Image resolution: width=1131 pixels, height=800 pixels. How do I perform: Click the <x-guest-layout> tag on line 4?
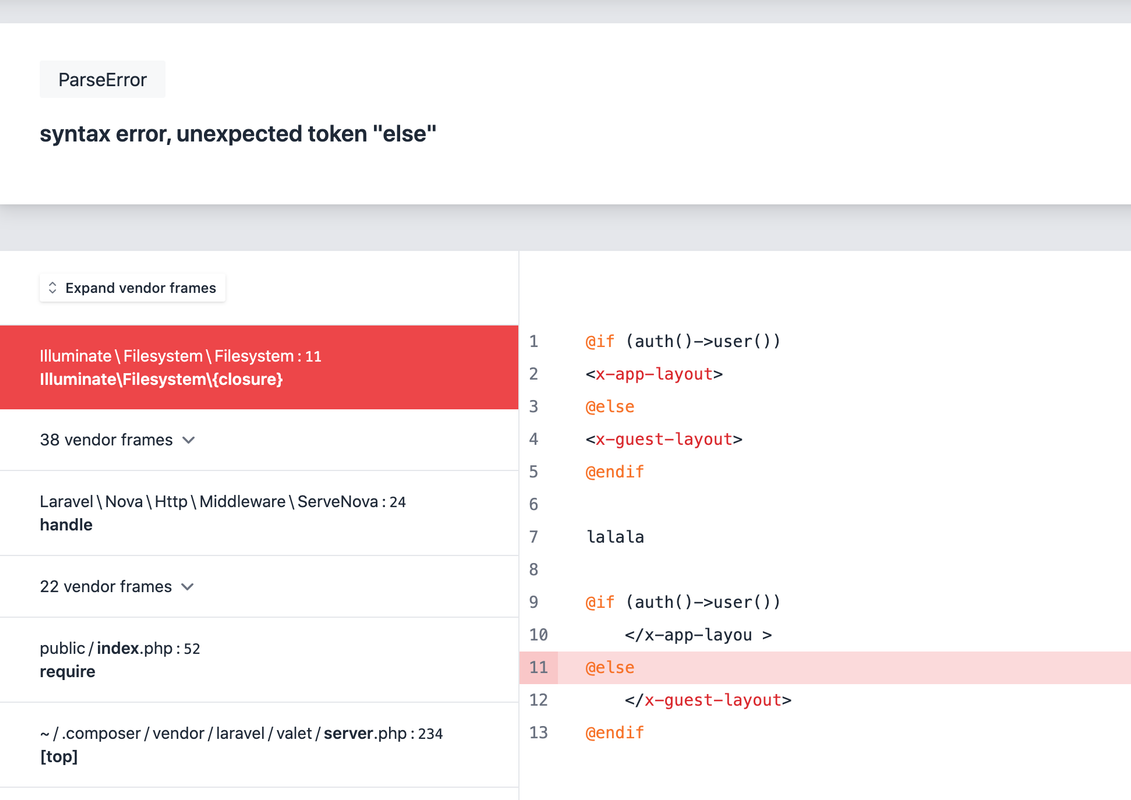coord(664,439)
